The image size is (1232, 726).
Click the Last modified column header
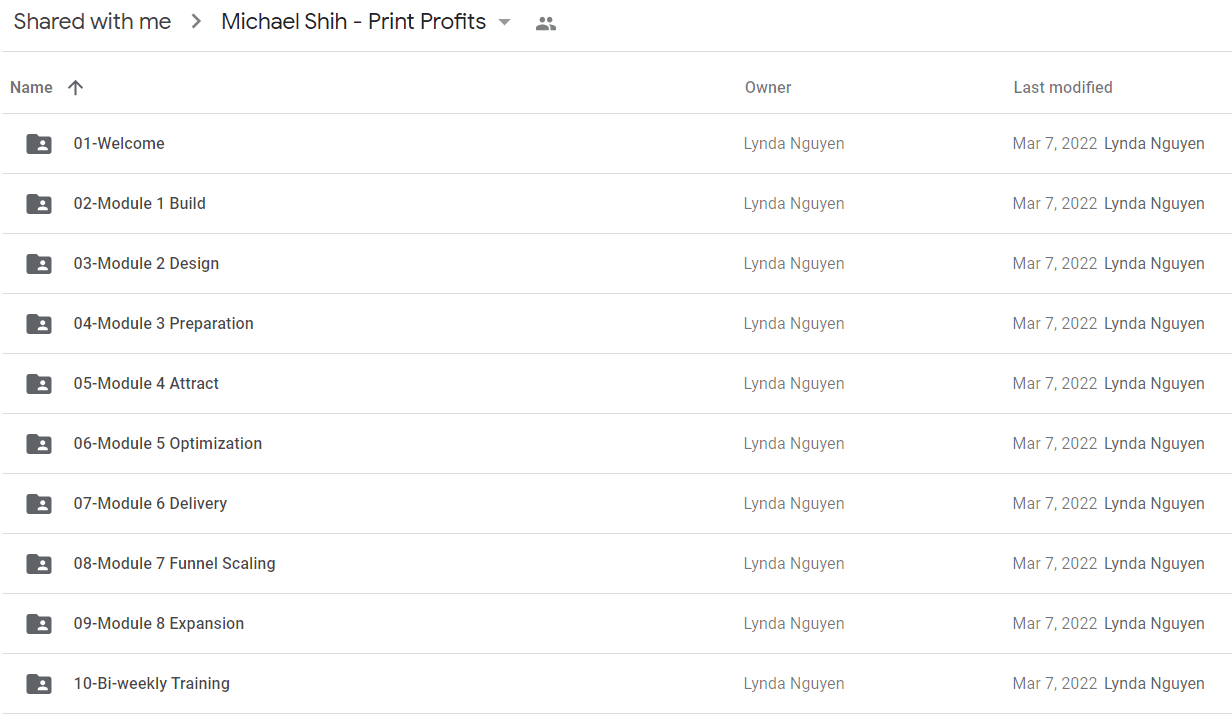pos(1063,88)
